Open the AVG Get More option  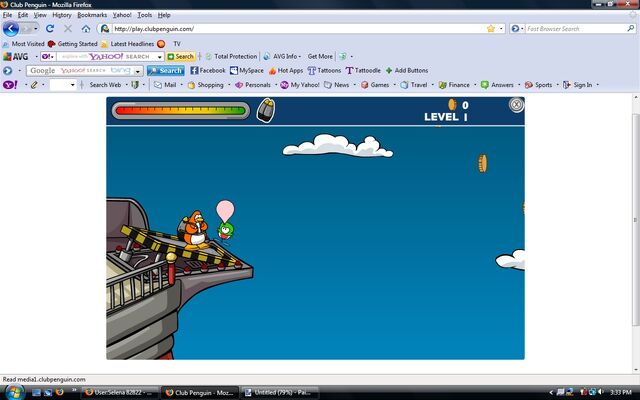[x=320, y=56]
